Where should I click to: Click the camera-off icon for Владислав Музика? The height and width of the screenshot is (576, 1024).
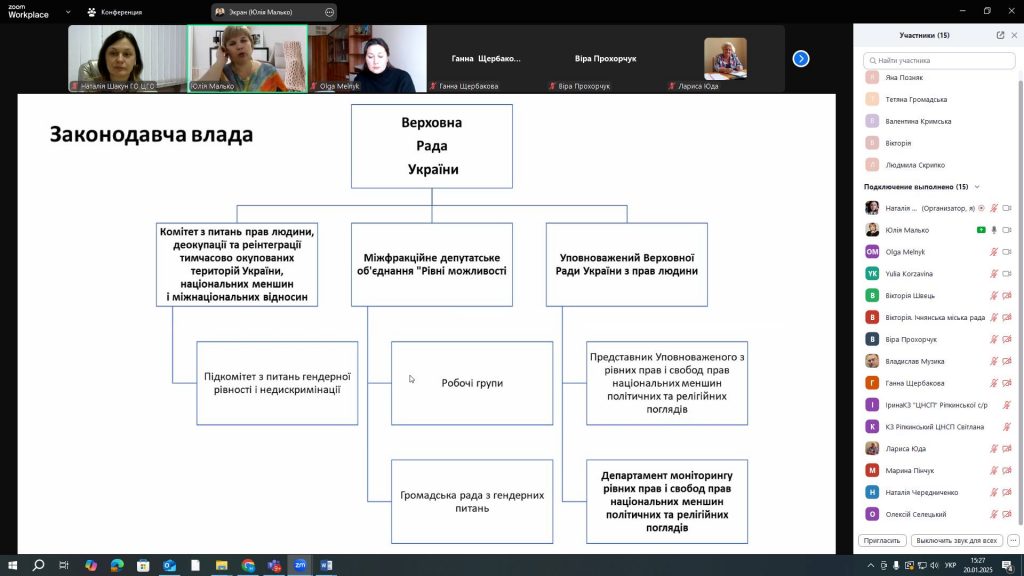point(1007,361)
